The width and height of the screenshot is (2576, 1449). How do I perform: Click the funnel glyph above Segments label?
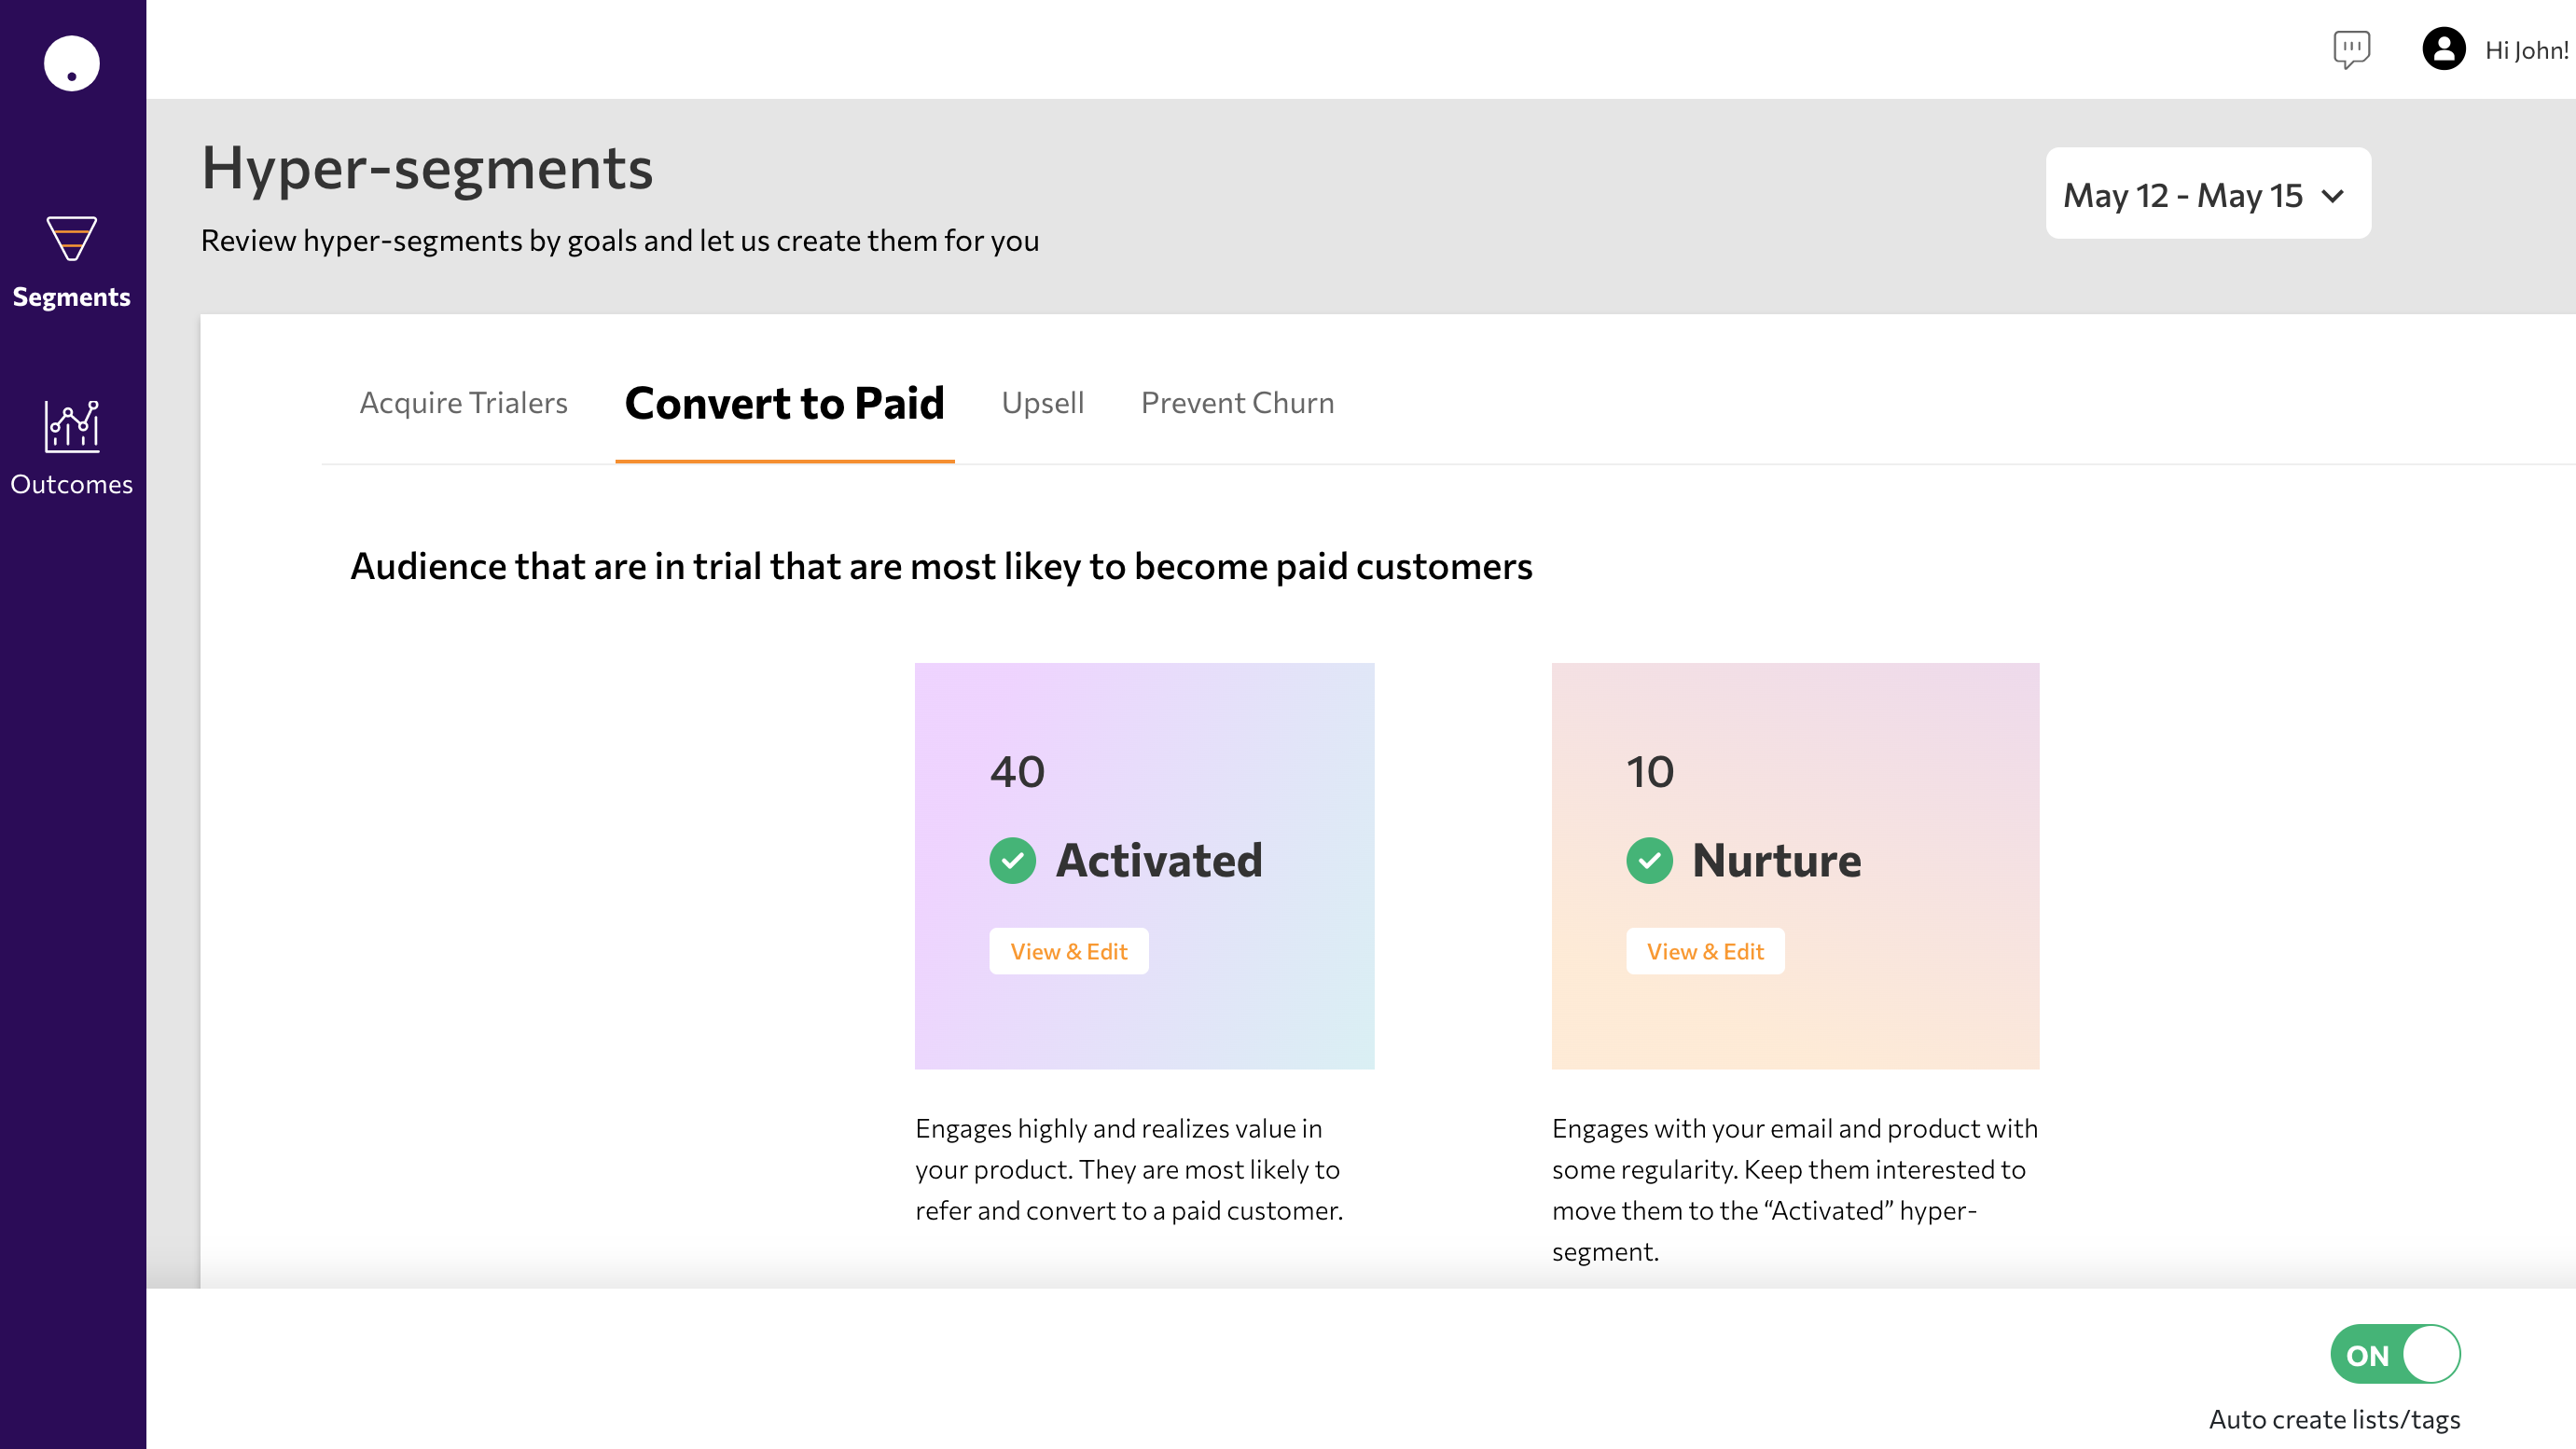coord(71,239)
